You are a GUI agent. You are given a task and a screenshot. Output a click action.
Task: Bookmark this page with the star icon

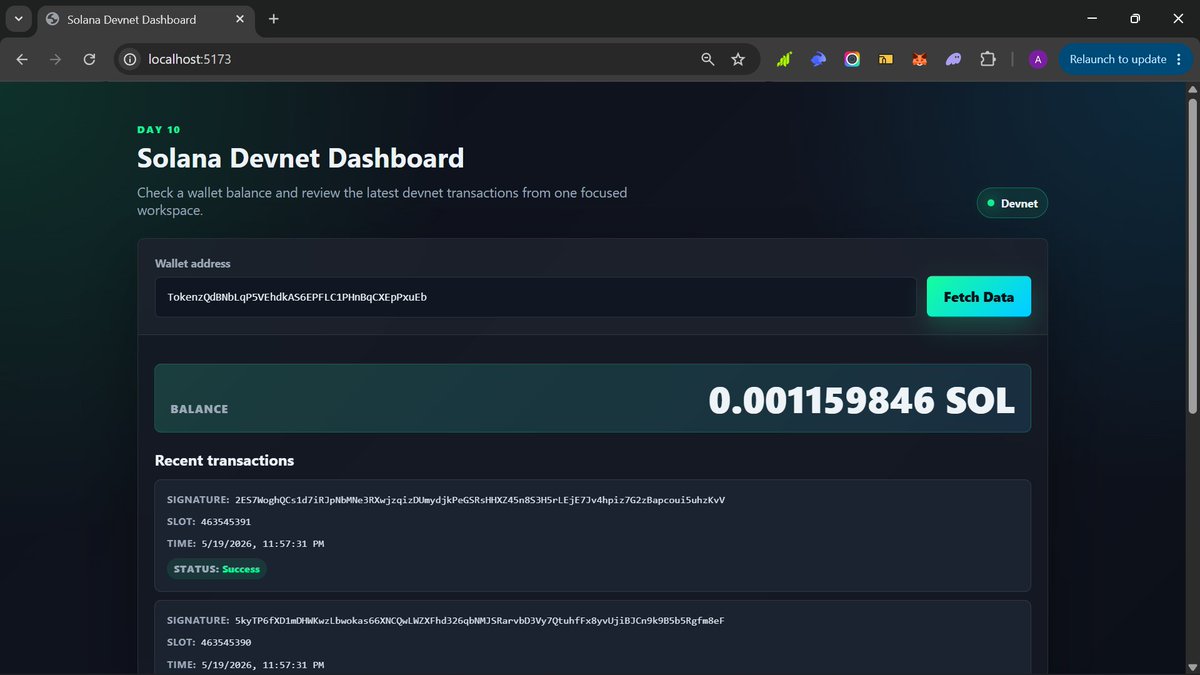pos(738,60)
